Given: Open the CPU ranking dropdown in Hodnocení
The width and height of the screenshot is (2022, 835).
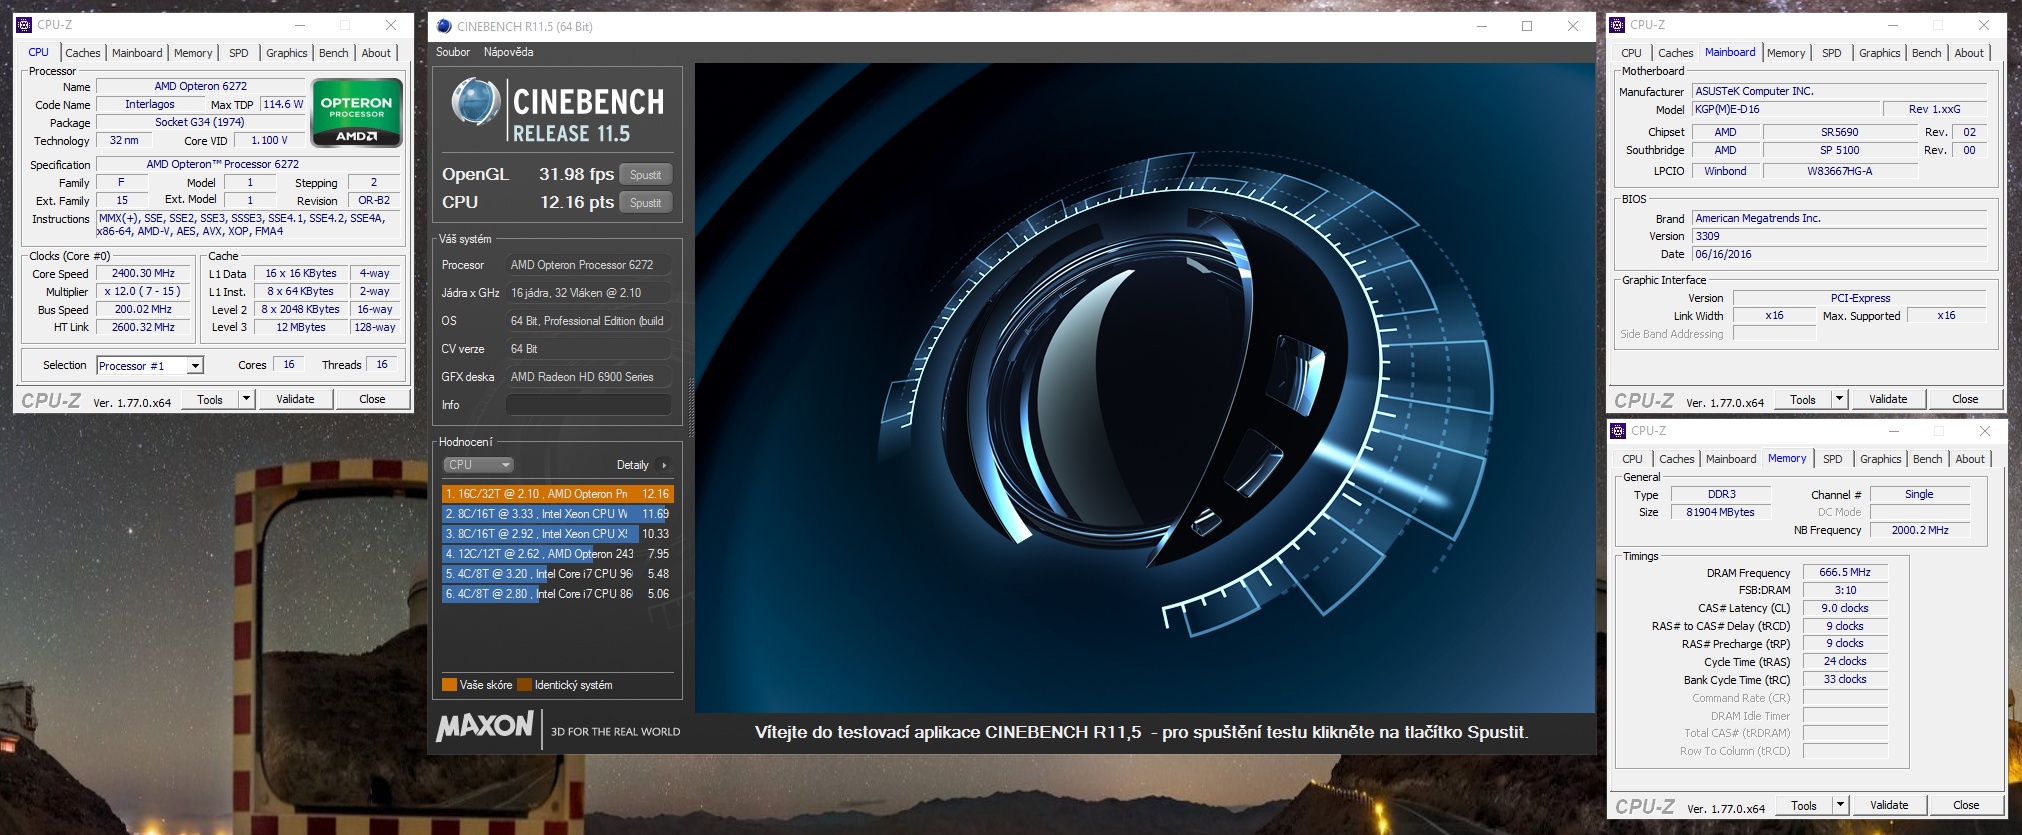Looking at the screenshot, I should [x=478, y=465].
